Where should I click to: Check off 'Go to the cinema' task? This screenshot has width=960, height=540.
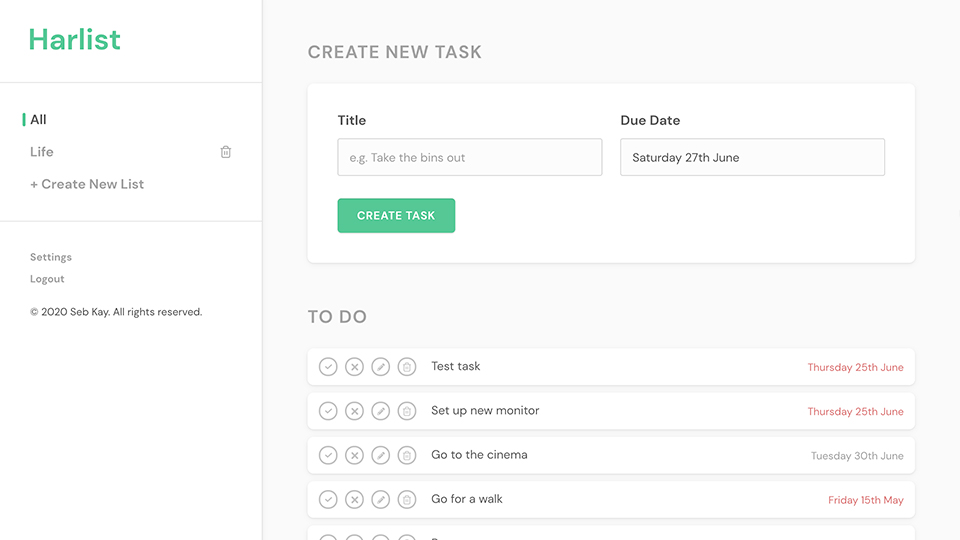[x=328, y=455]
